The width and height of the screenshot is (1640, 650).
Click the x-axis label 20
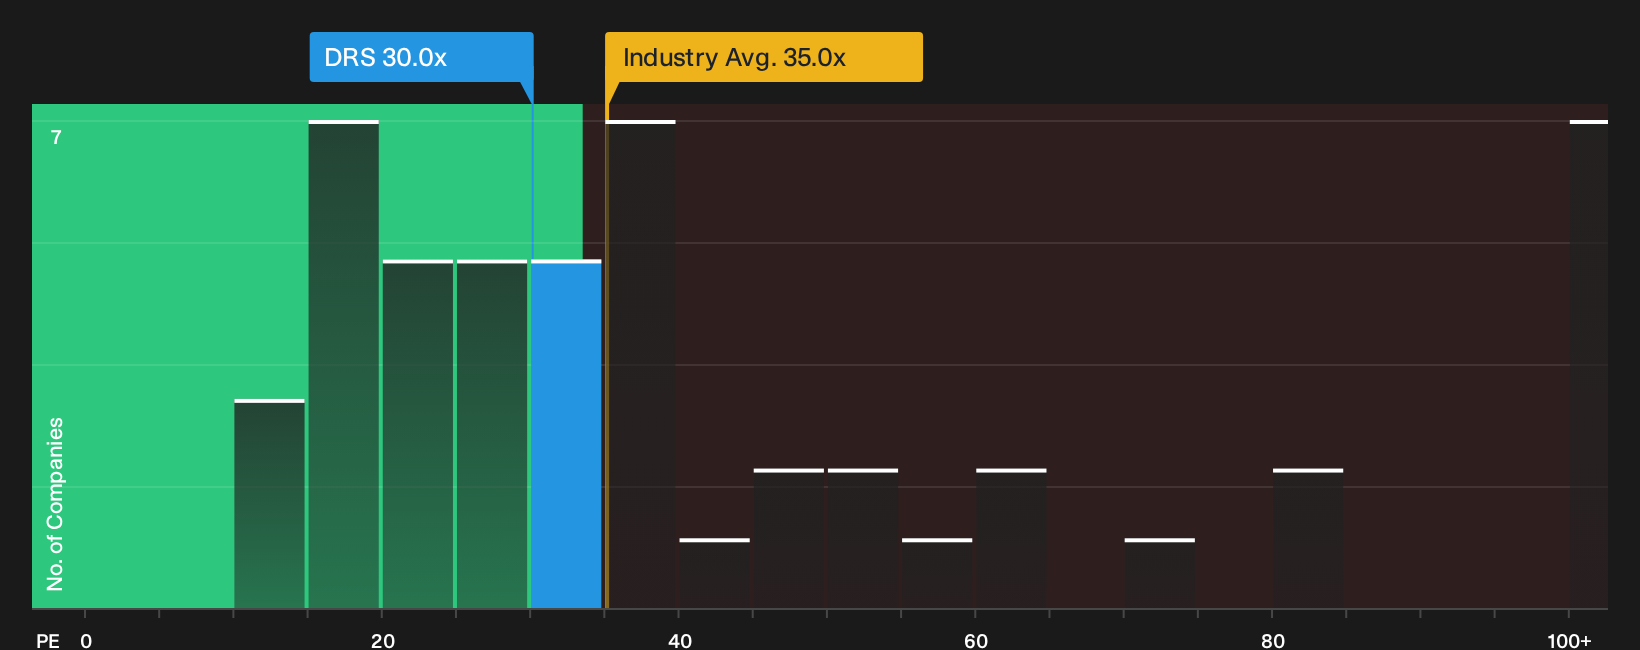click(383, 640)
